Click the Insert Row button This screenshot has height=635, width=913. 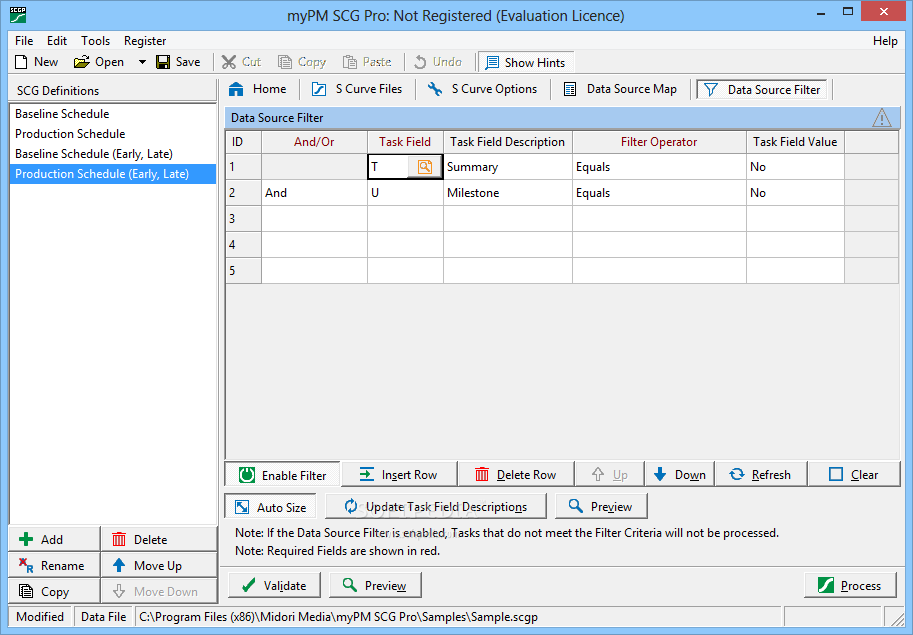coord(399,474)
